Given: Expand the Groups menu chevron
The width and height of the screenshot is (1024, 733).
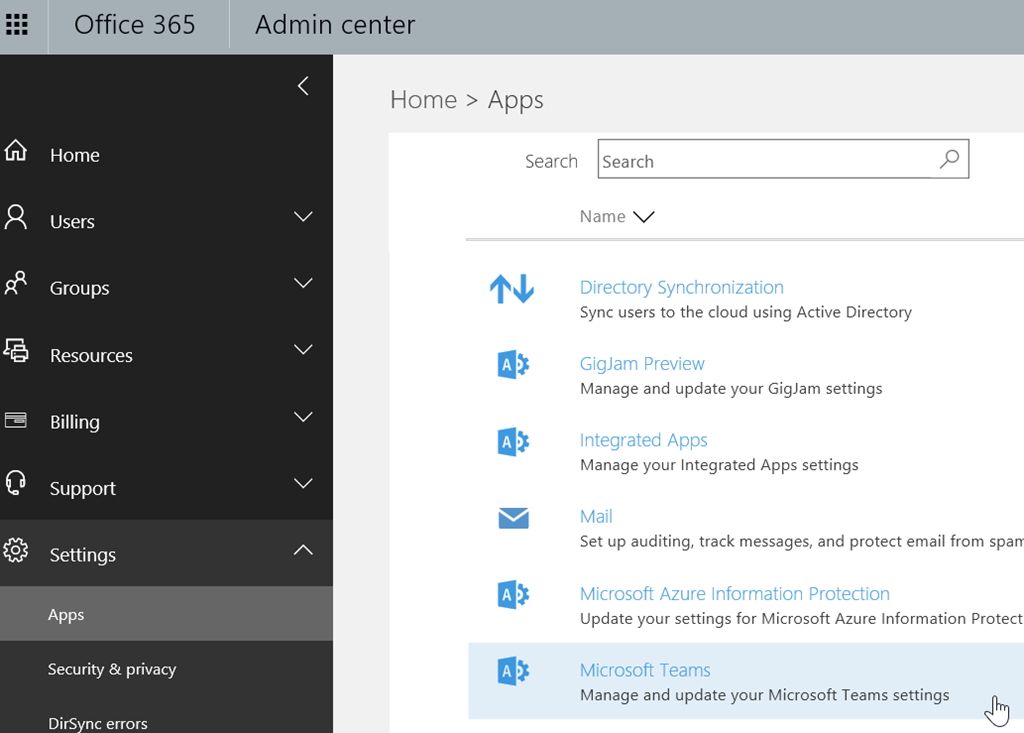Looking at the screenshot, I should pos(303,284).
